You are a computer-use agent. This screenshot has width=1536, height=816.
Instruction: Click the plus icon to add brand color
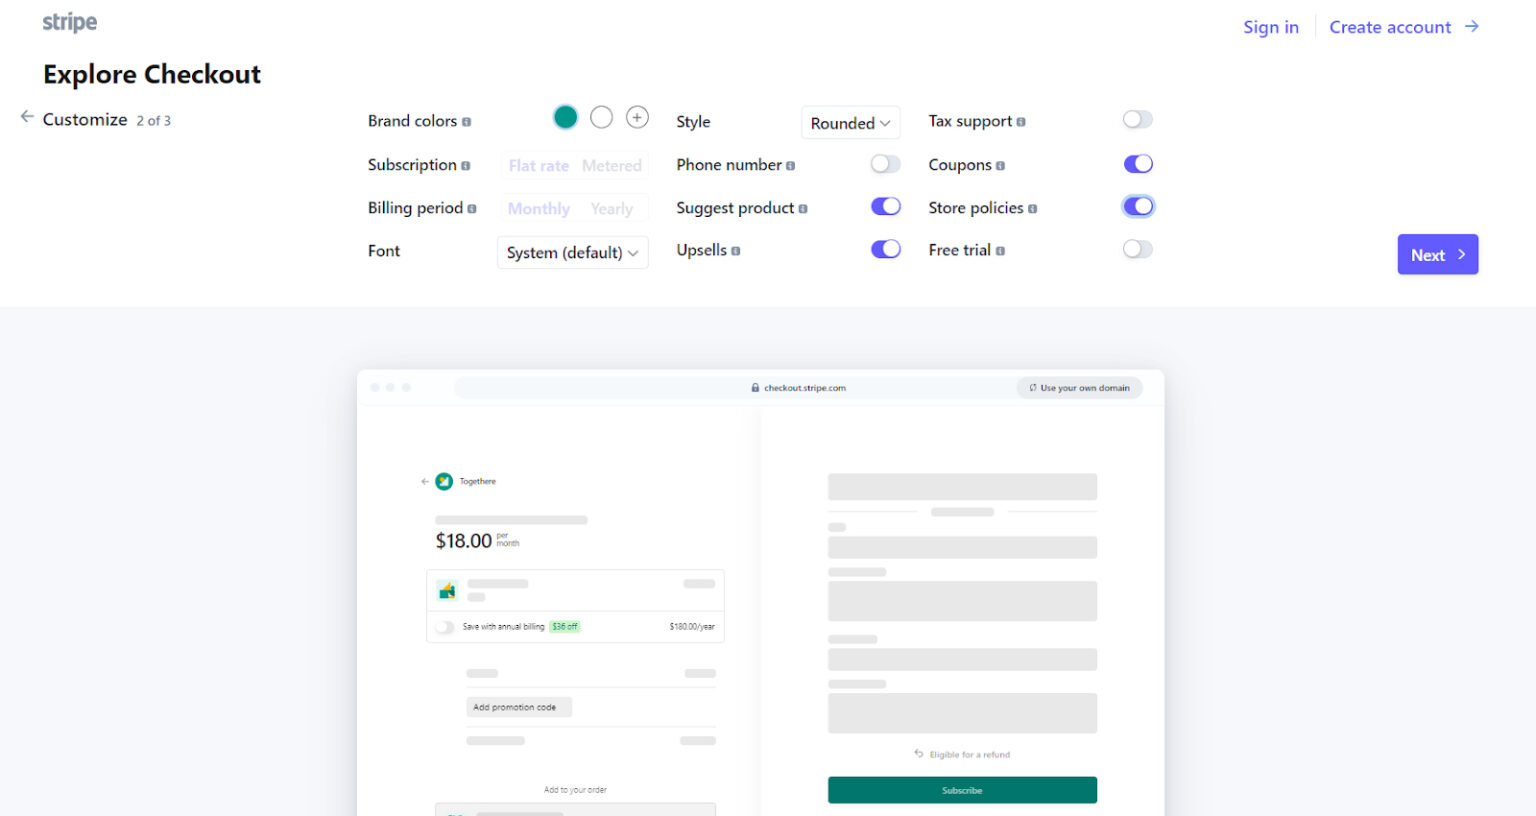tap(637, 118)
